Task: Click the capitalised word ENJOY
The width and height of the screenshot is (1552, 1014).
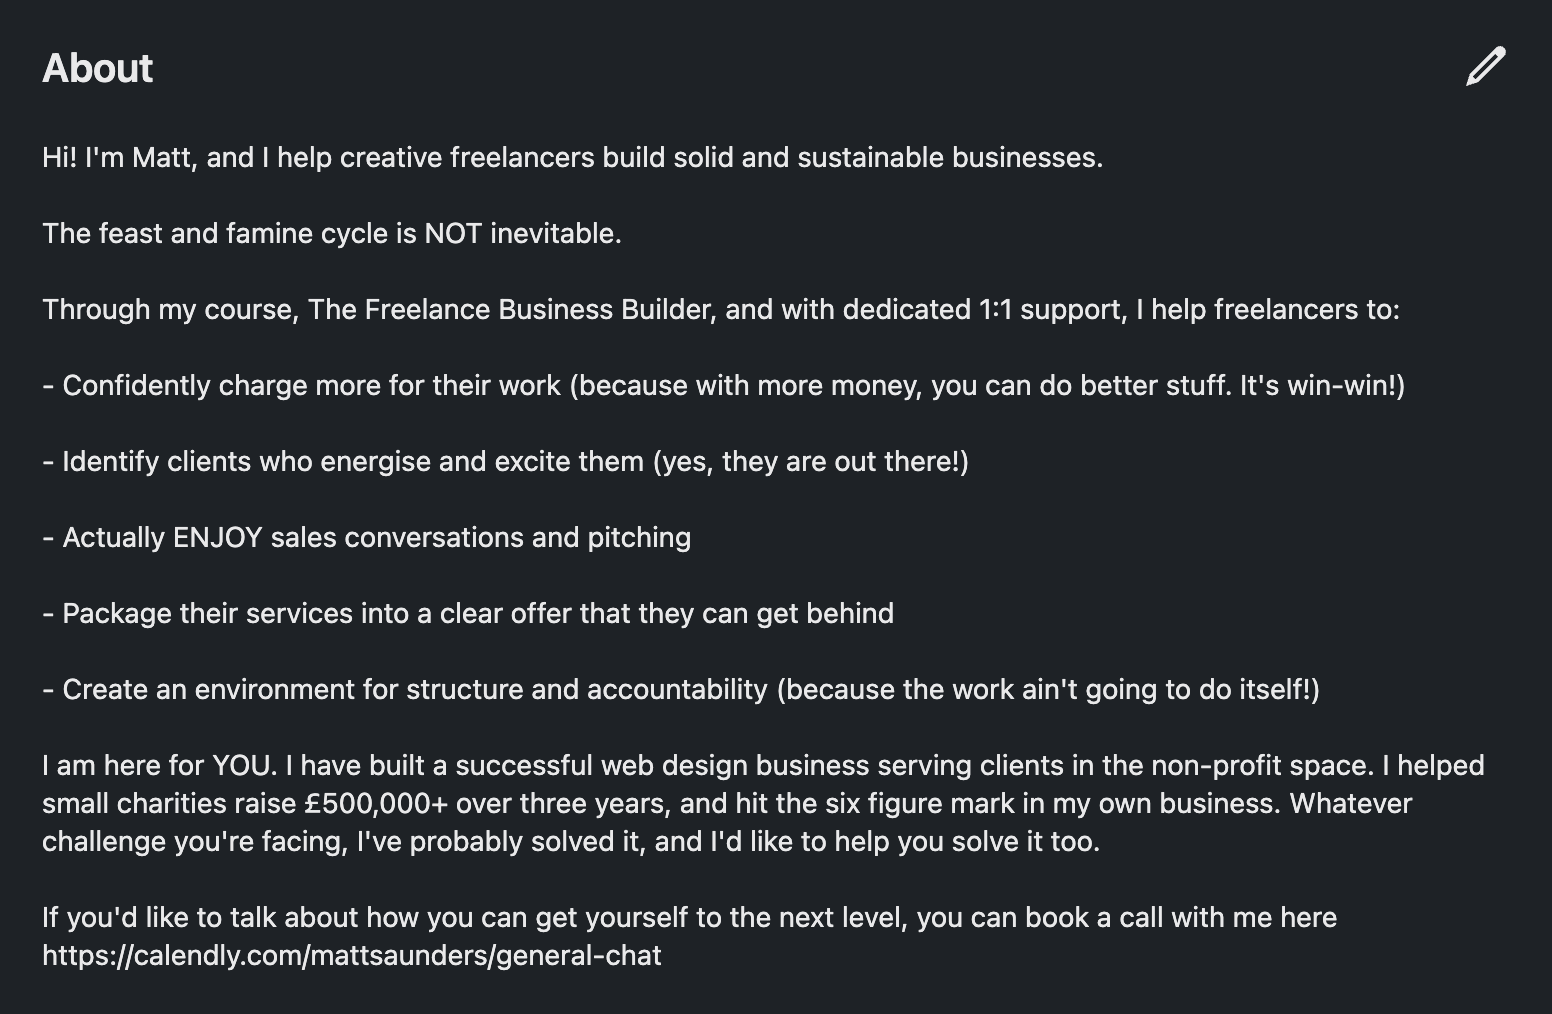Action: [217, 537]
